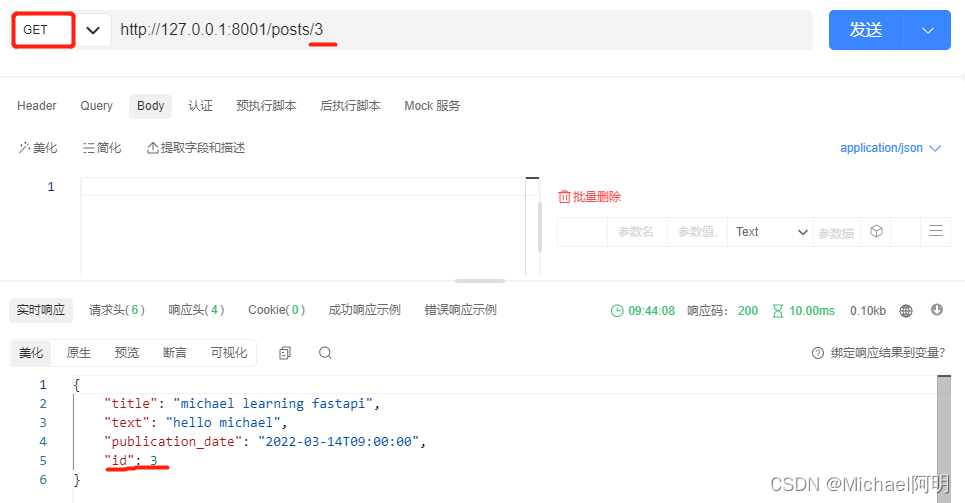Expand the send button dropdown chevron
The image size is (965, 503).
pos(927,30)
